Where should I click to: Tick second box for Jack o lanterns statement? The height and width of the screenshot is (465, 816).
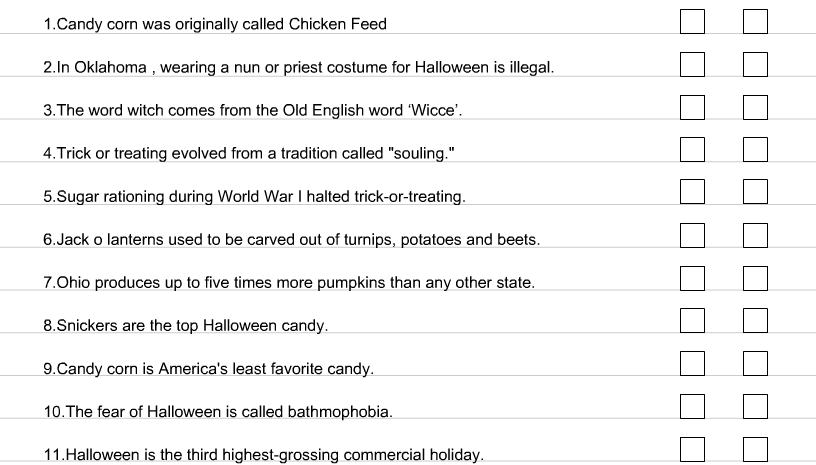(x=755, y=236)
